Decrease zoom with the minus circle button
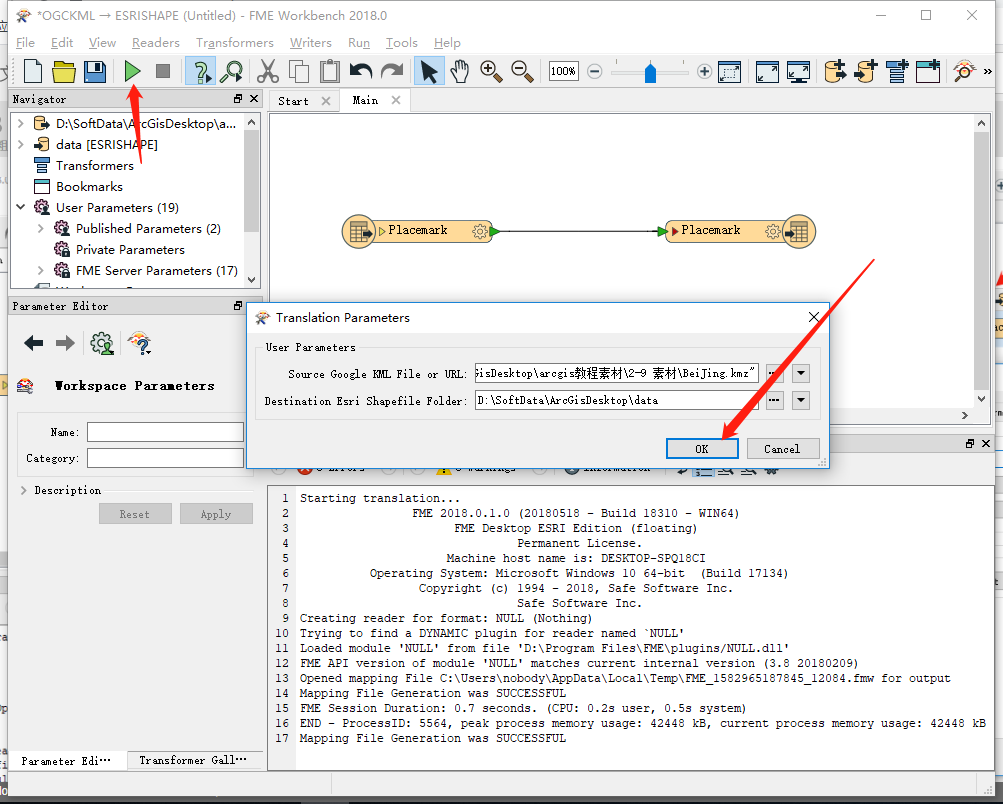The width and height of the screenshot is (1003, 804). [x=595, y=71]
